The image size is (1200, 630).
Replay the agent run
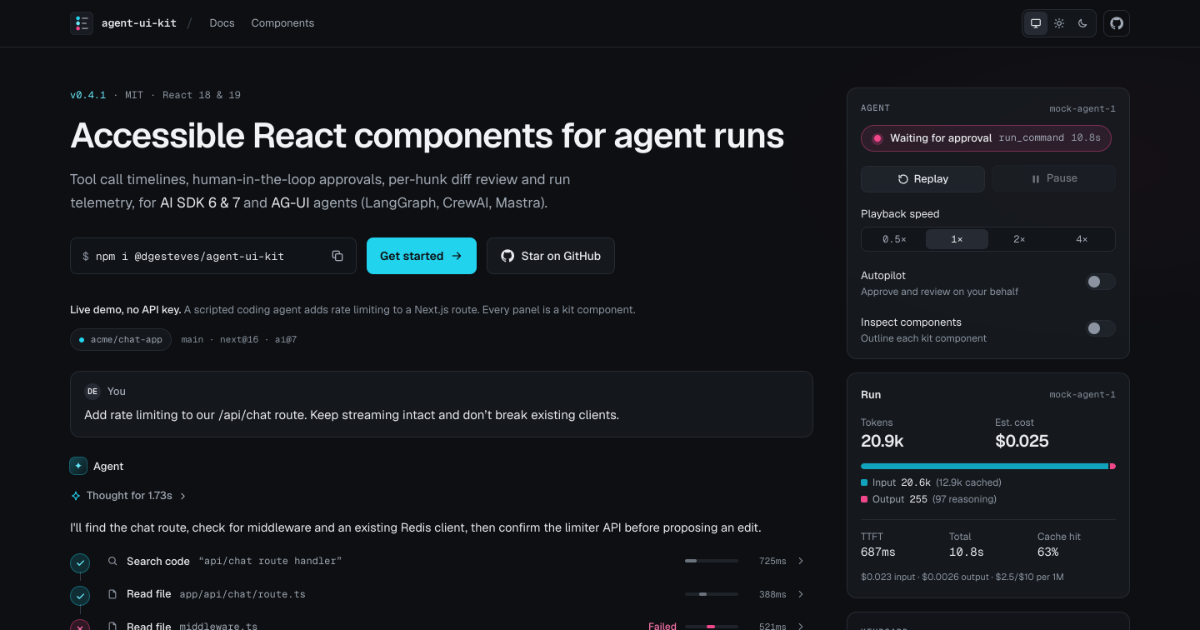923,179
